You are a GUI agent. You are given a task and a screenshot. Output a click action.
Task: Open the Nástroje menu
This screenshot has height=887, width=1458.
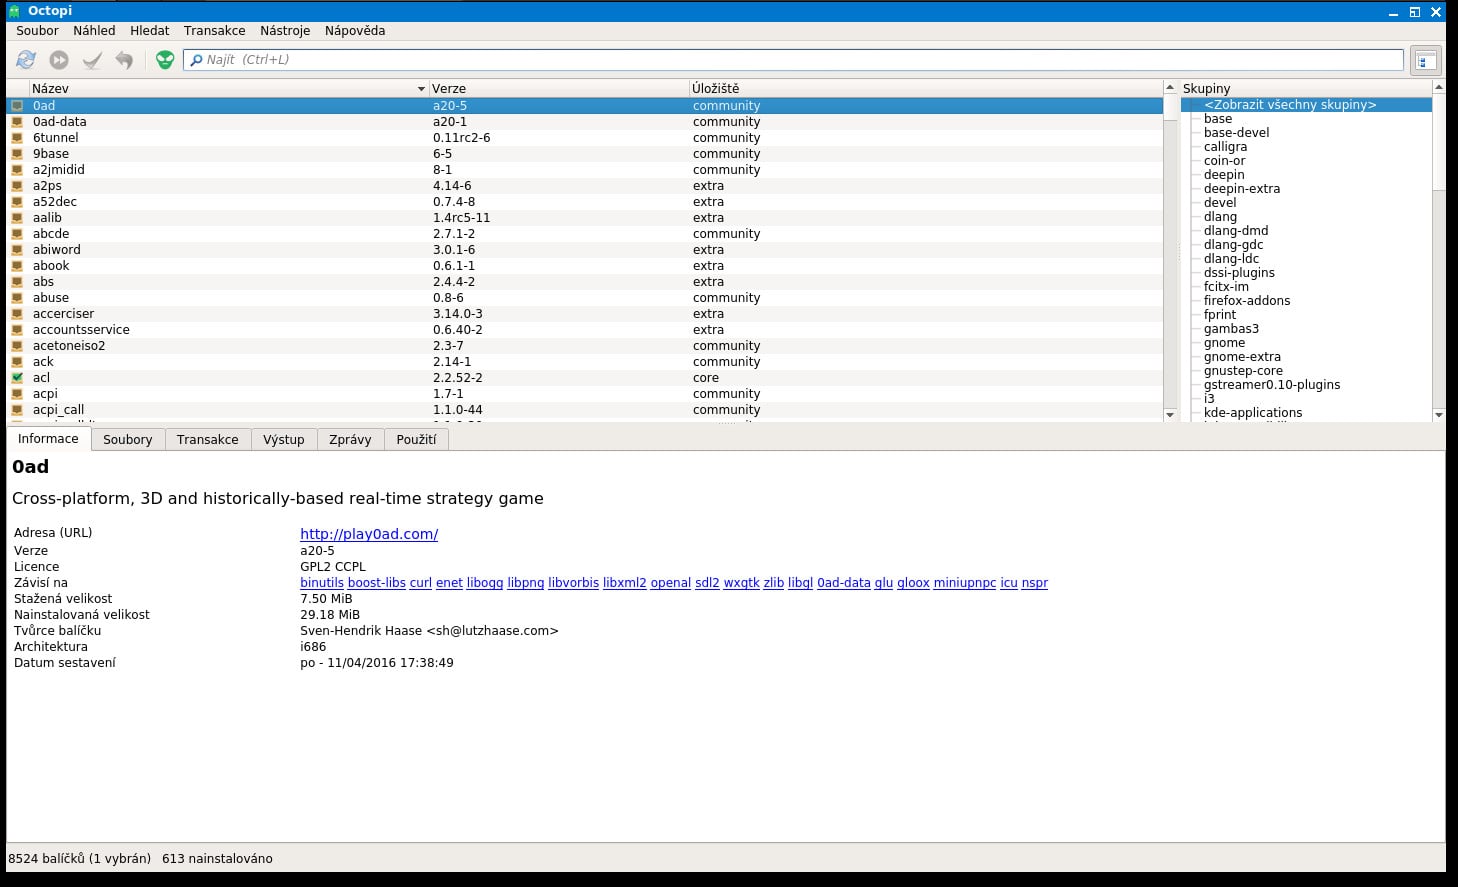pyautogui.click(x=285, y=31)
